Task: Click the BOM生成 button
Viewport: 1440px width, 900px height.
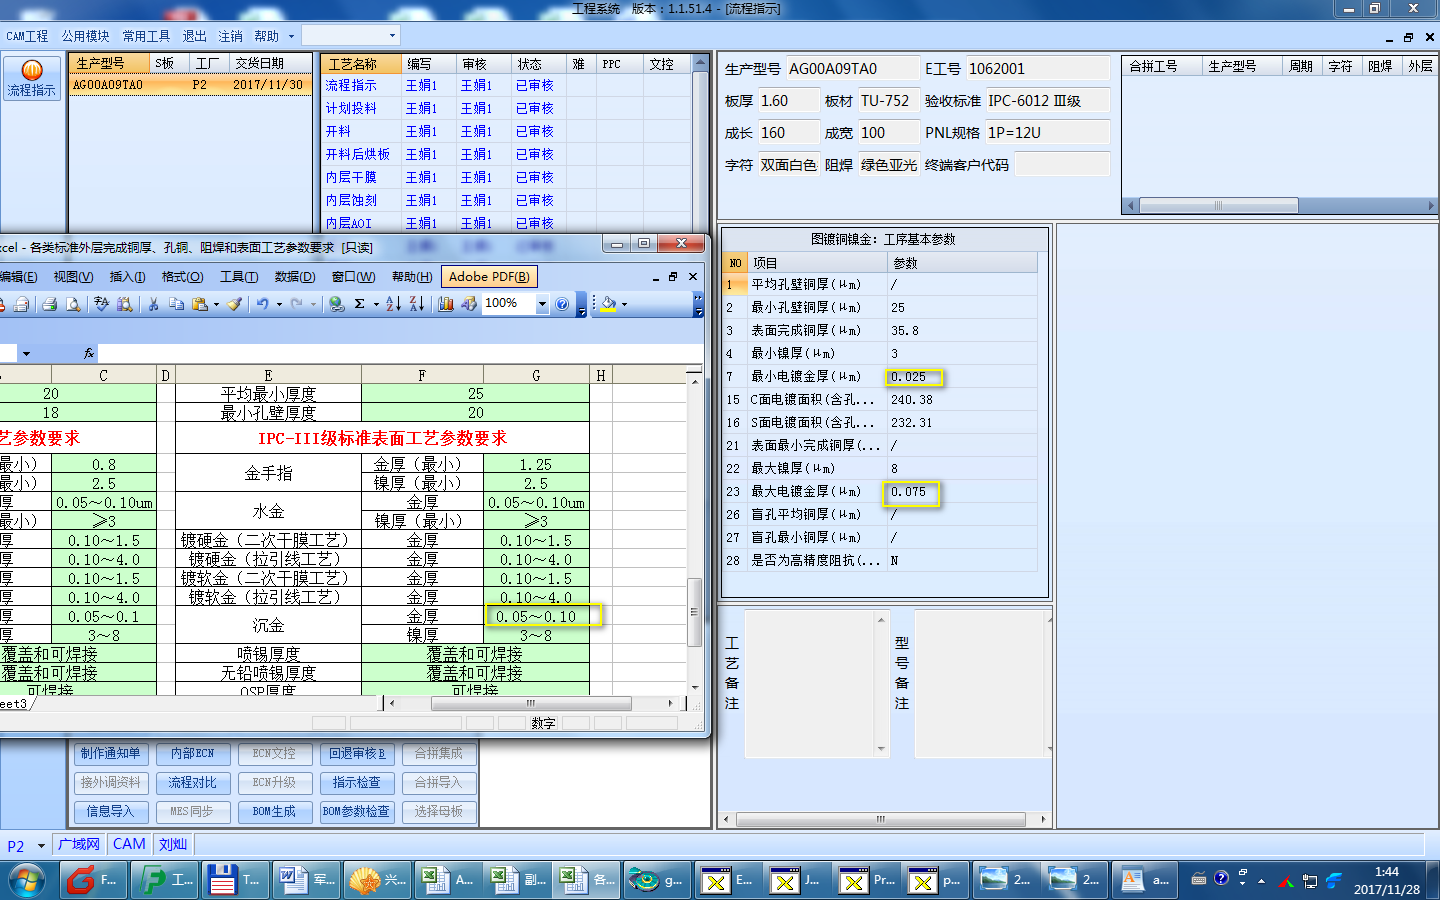Action: pos(274,812)
